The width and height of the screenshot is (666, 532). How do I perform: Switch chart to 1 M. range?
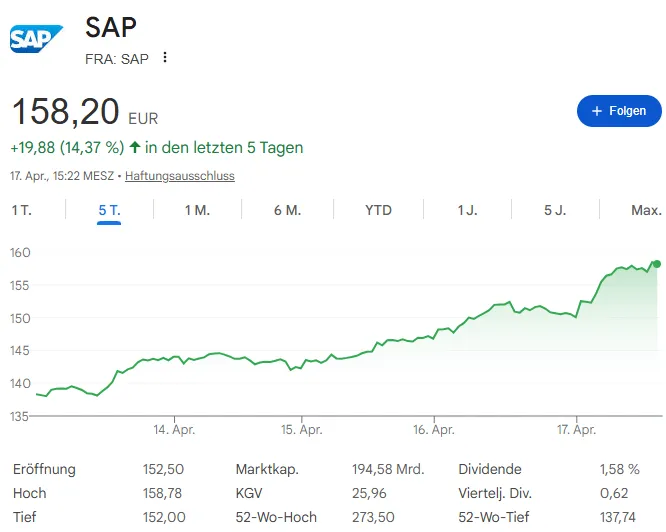(197, 210)
